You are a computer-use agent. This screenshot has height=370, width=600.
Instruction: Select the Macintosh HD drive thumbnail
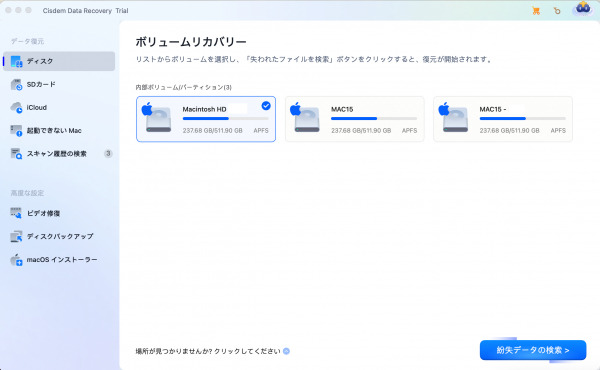[x=157, y=118]
